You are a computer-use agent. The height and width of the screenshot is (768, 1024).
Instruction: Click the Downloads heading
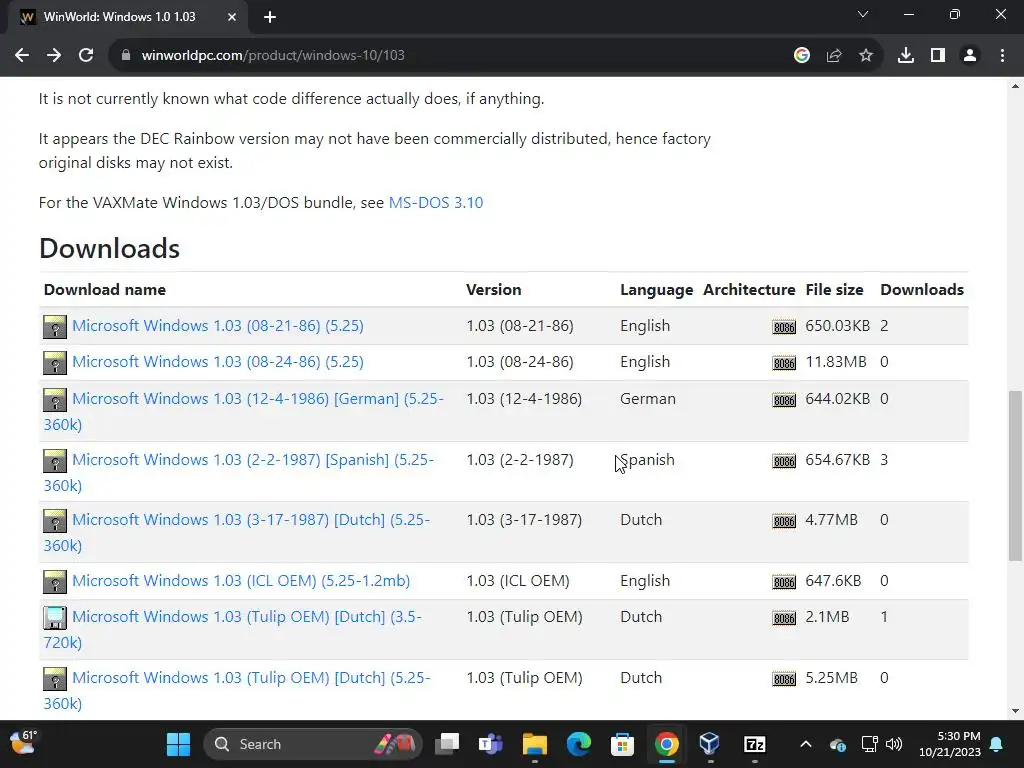109,248
